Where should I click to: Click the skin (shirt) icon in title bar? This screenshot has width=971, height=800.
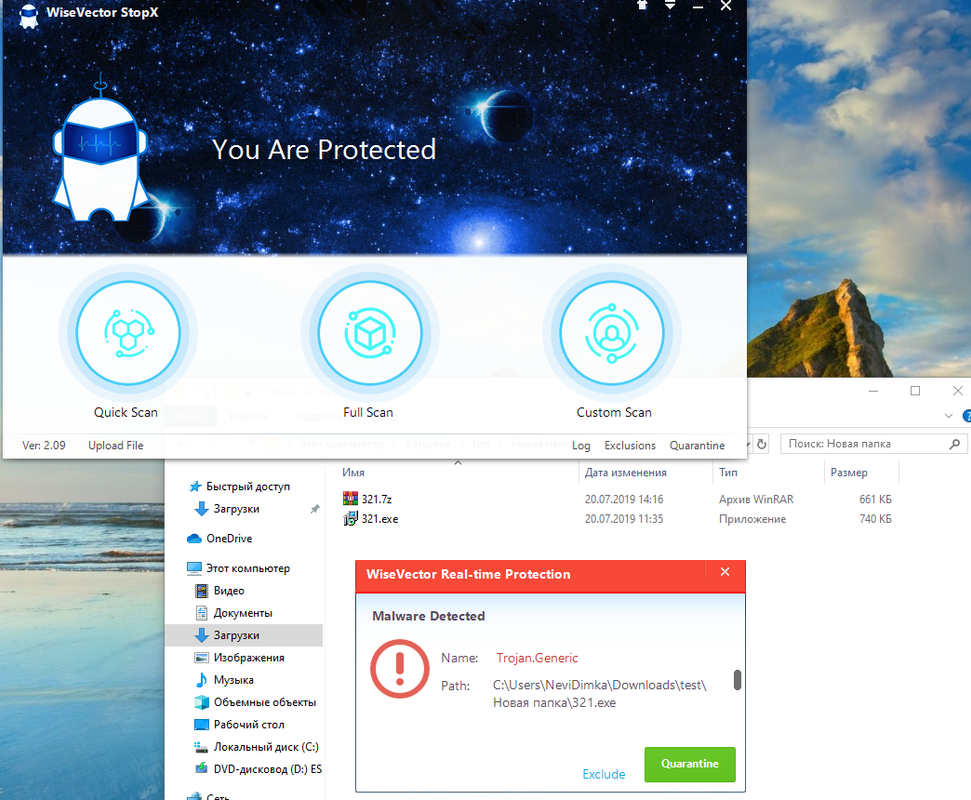[x=642, y=5]
